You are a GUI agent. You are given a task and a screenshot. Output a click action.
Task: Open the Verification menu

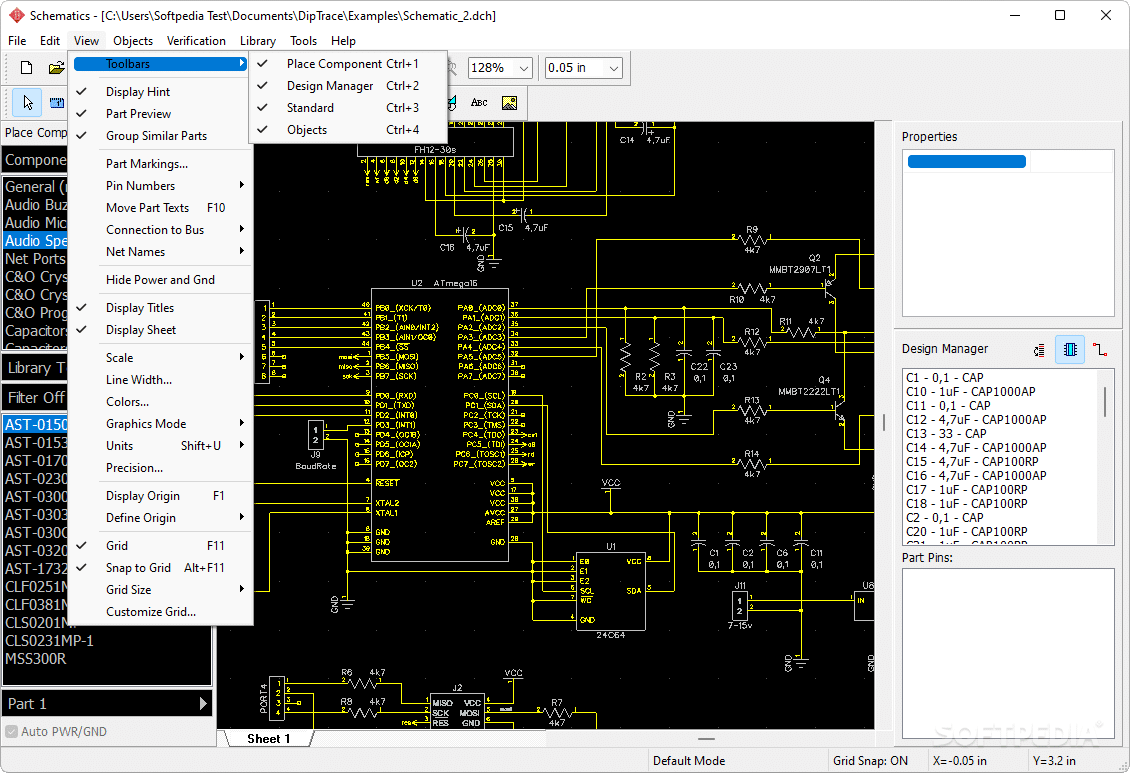coord(196,41)
